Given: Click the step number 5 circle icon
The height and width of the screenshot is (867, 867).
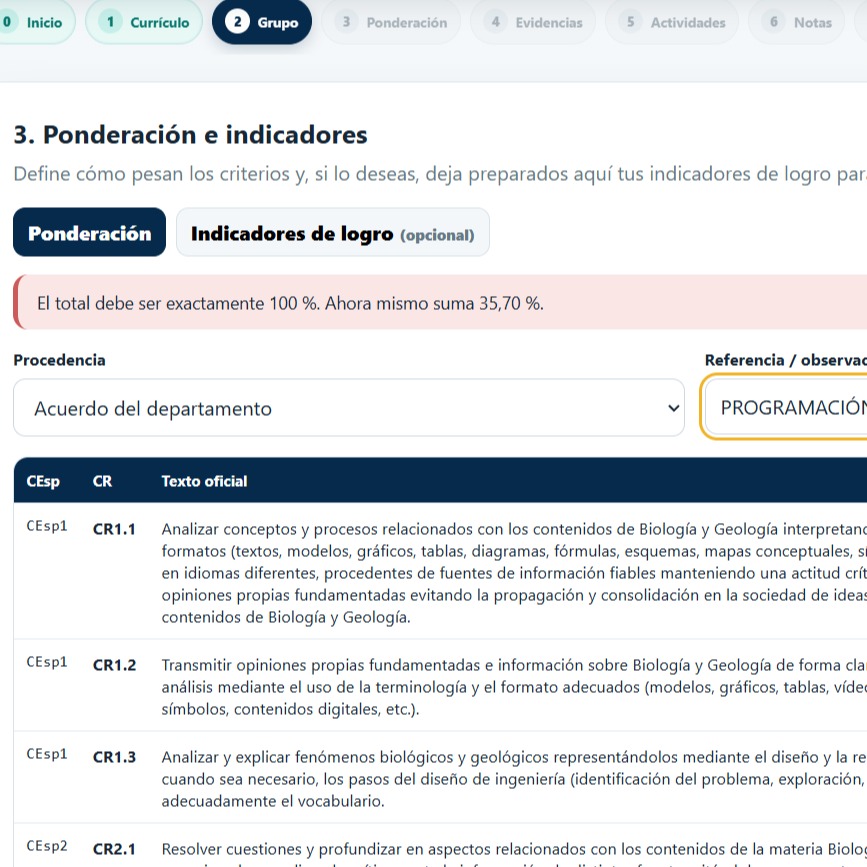Looking at the screenshot, I should [x=630, y=22].
